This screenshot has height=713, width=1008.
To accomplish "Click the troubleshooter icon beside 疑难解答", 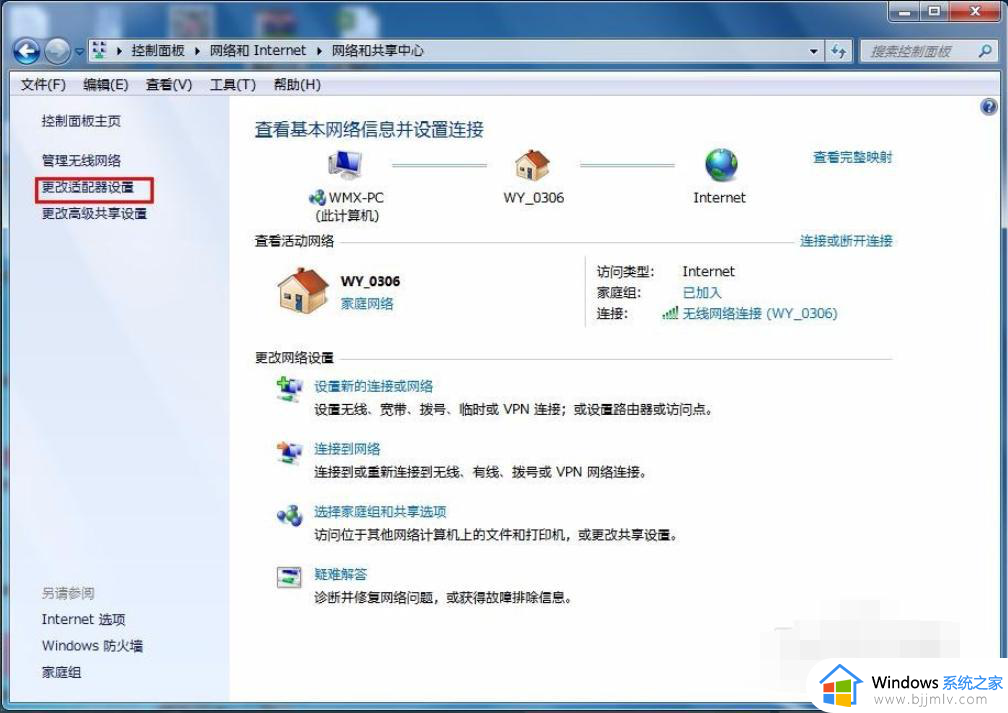I will [x=289, y=577].
